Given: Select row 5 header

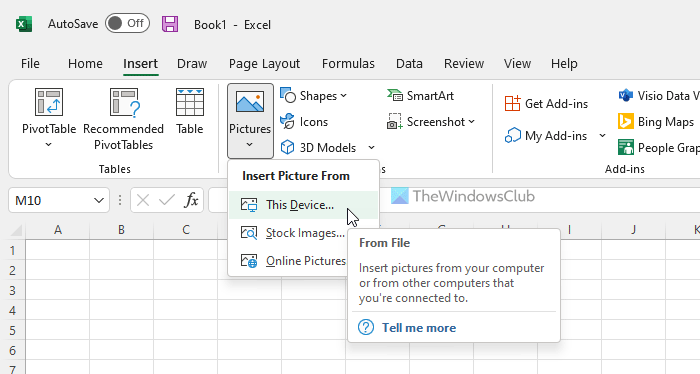Looking at the screenshot, I should 12,330.
